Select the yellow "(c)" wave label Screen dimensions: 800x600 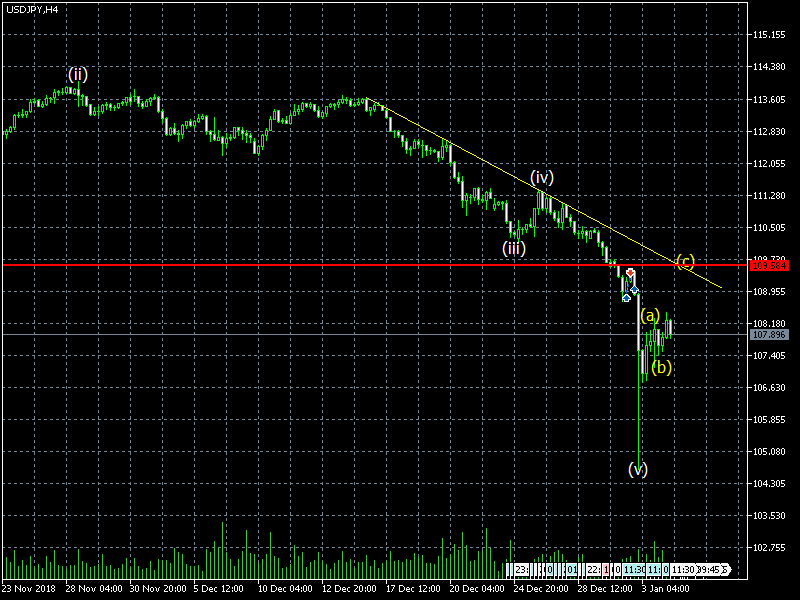pyautogui.click(x=685, y=262)
